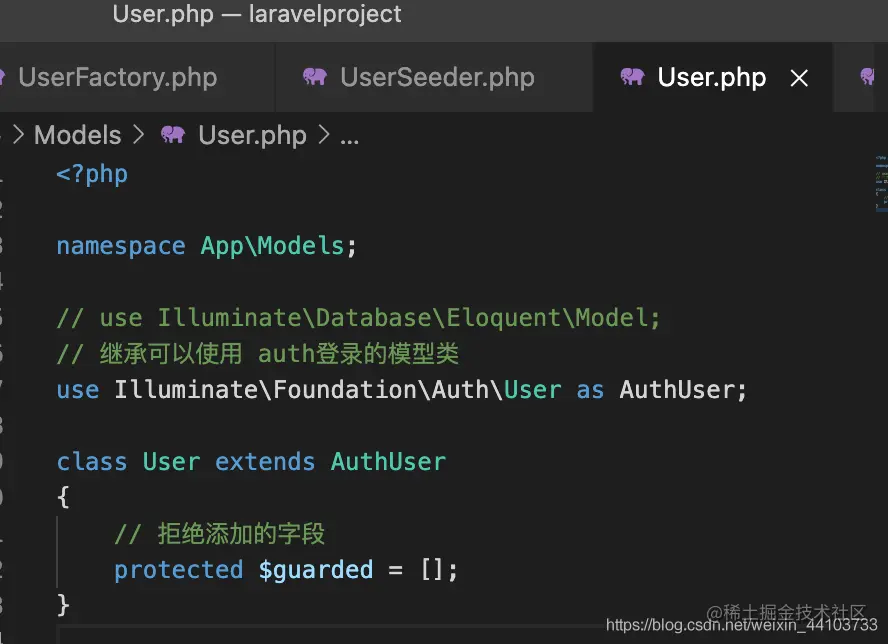The width and height of the screenshot is (888, 644).
Task: Click the elephant icon on UserSeeder.php tab
Action: pyautogui.click(x=315, y=76)
